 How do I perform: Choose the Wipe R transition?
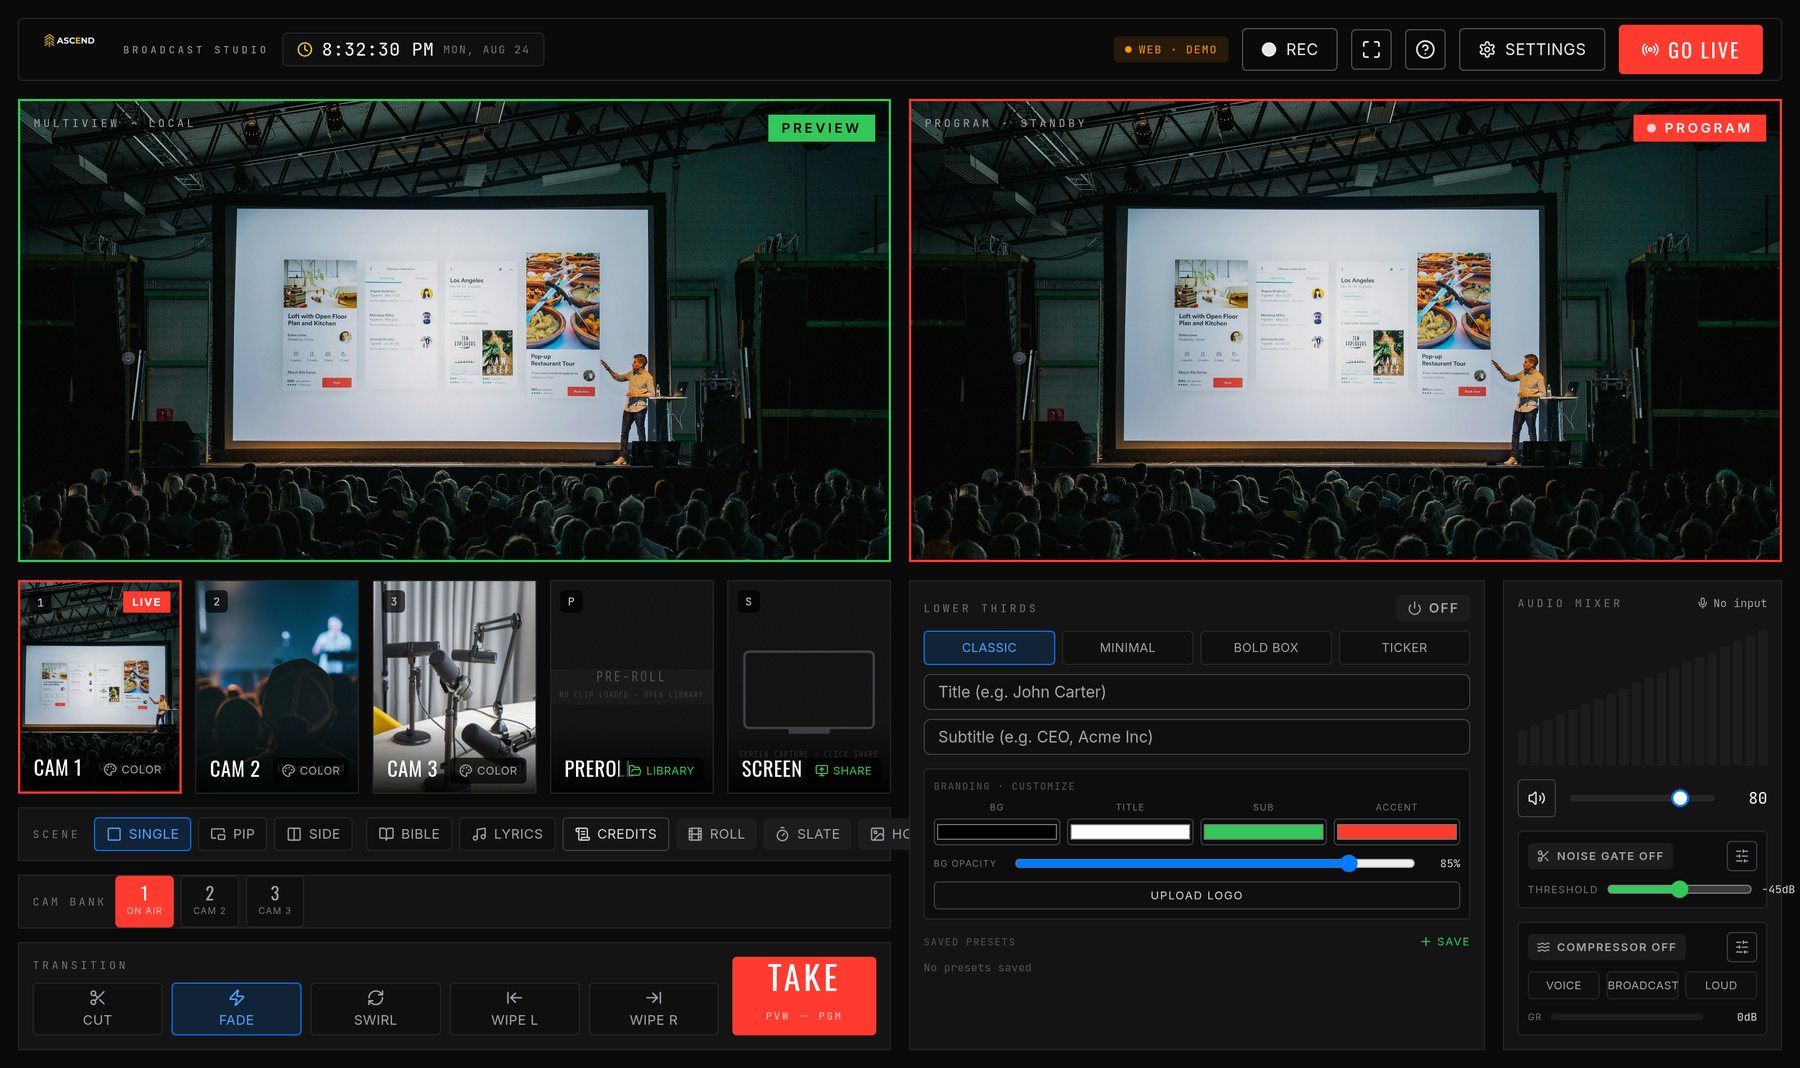point(653,1008)
